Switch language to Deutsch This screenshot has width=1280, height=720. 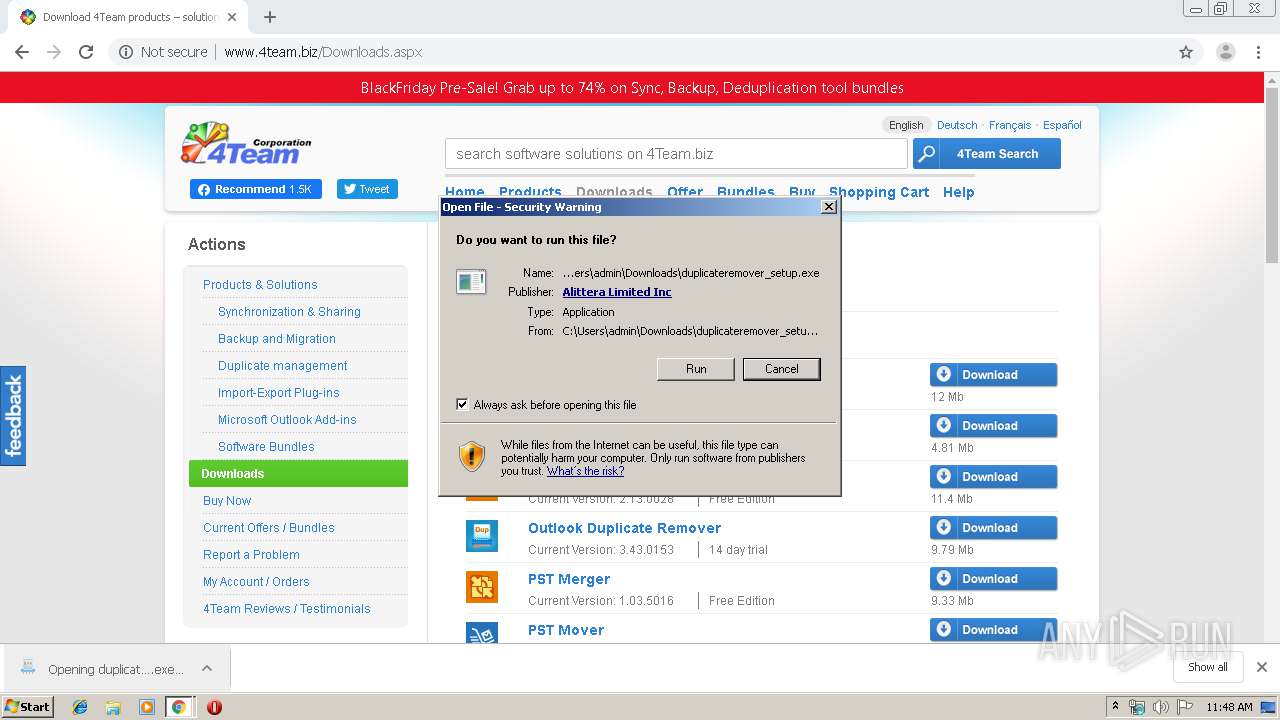[957, 125]
